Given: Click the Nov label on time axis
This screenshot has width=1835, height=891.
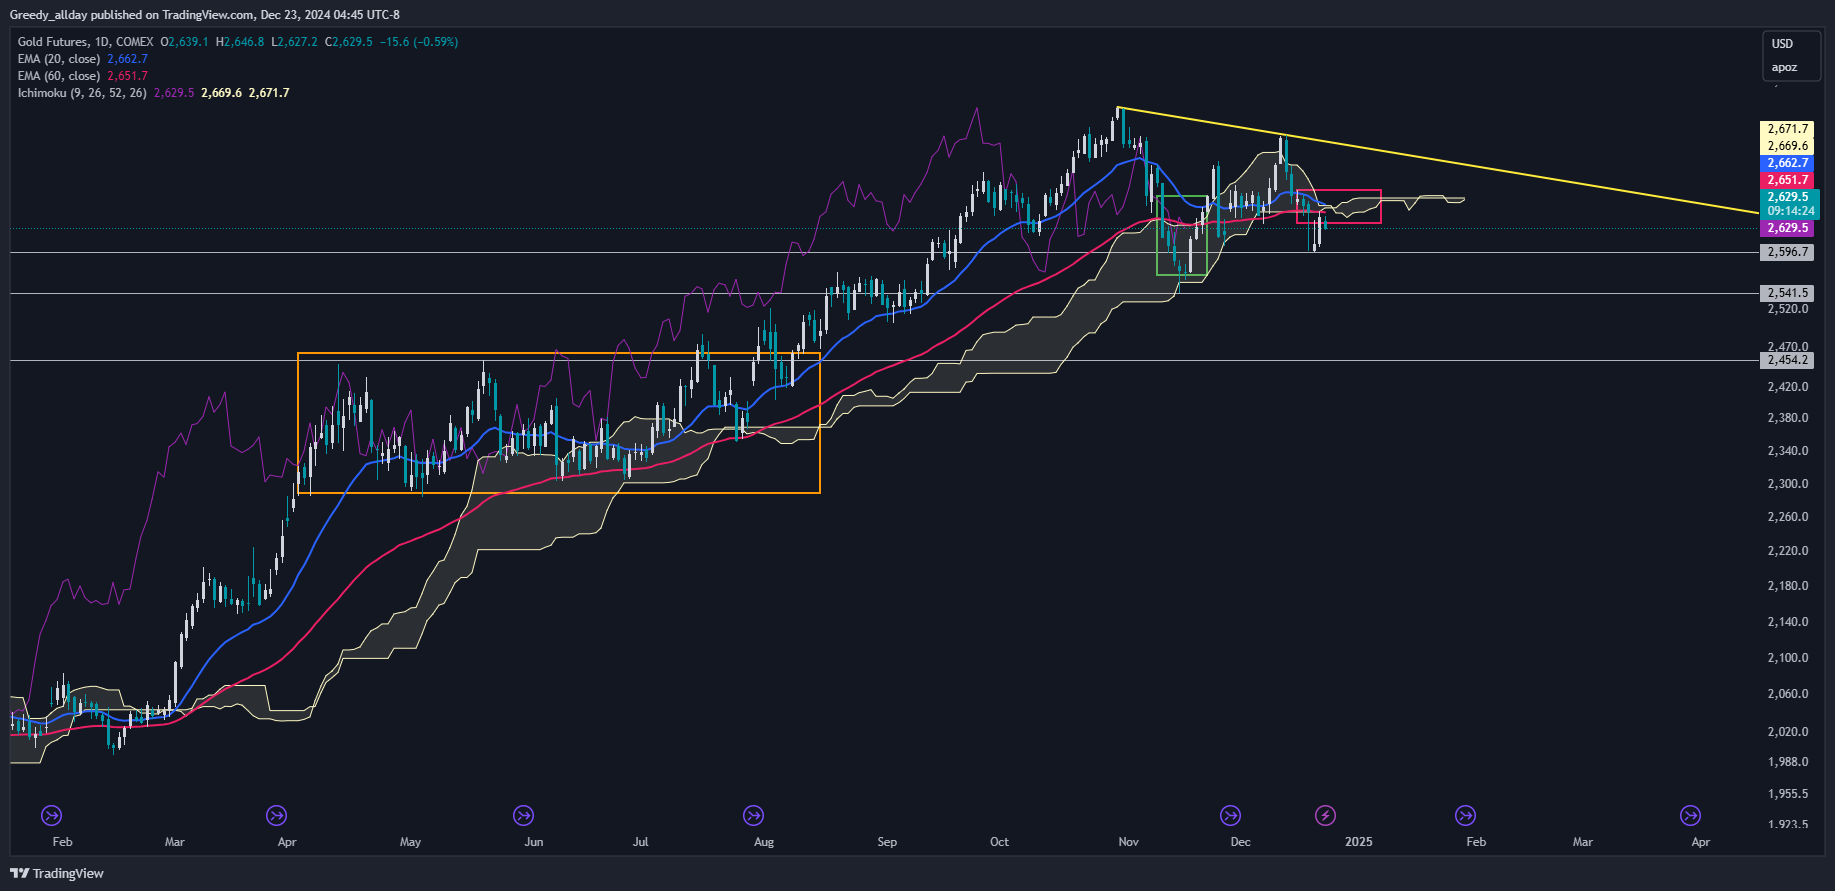Looking at the screenshot, I should [x=1129, y=842].
